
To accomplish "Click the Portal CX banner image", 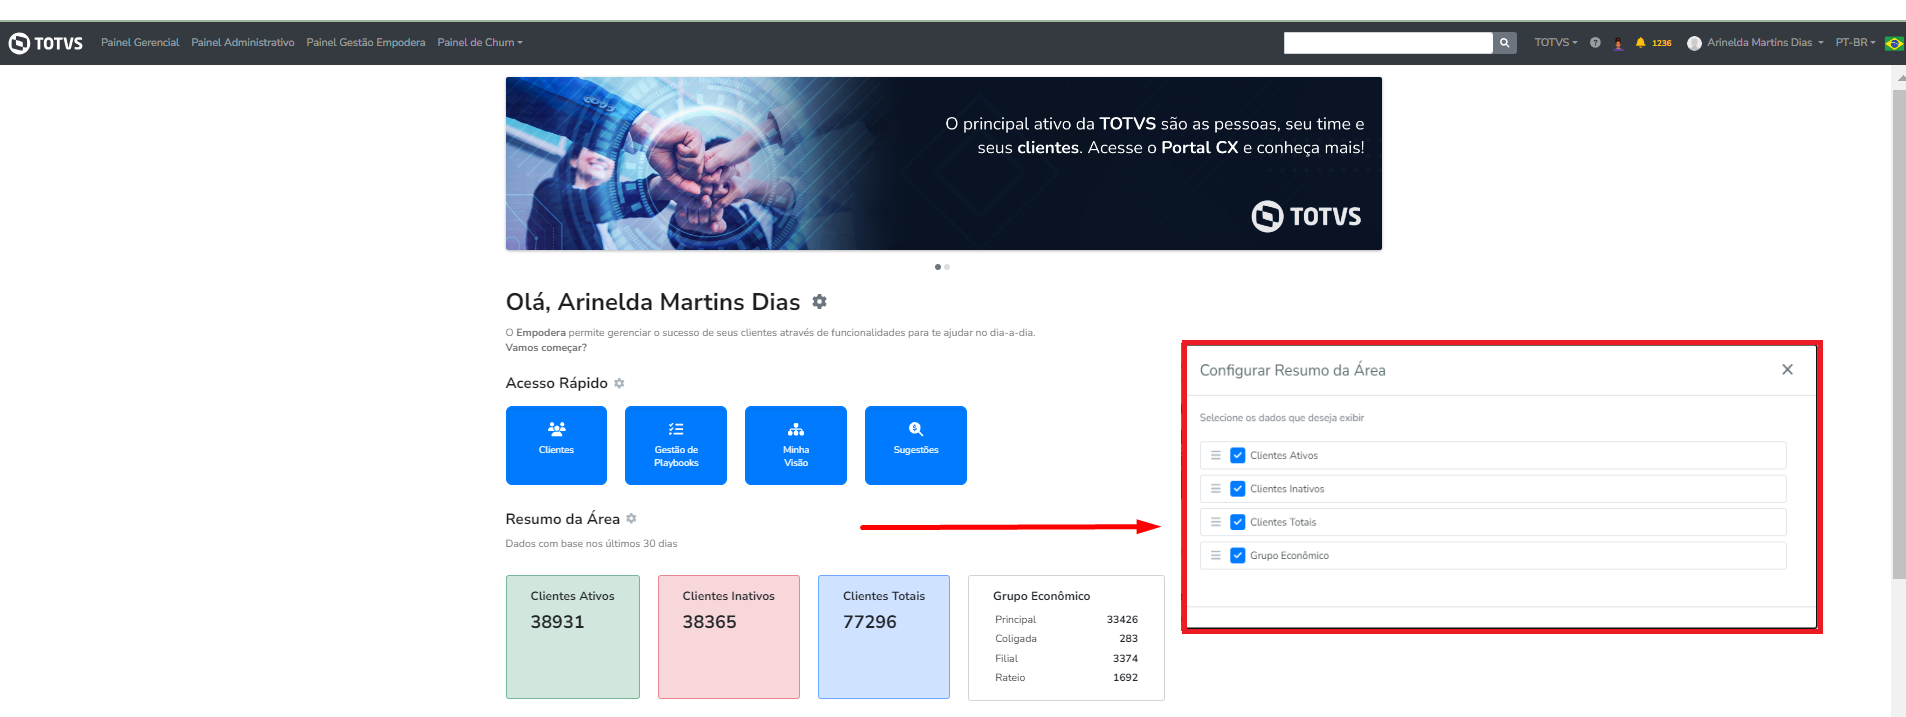I will point(943,163).
